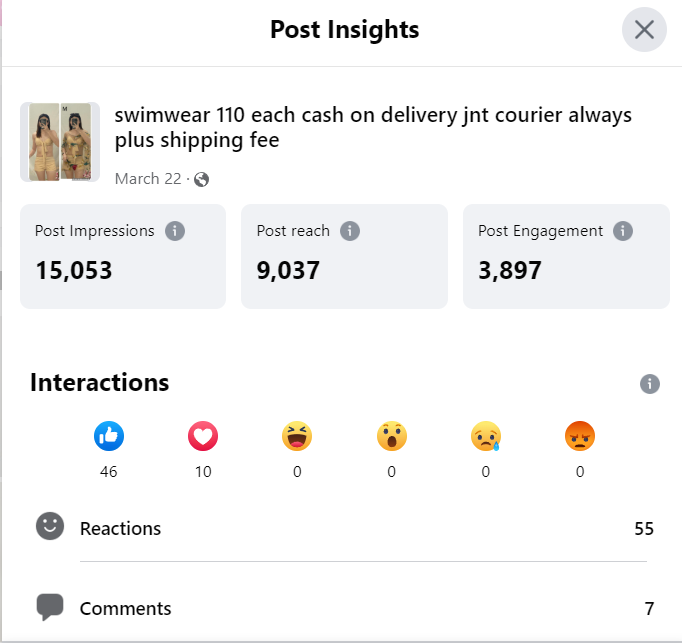The width and height of the screenshot is (682, 643).
Task: Select the Angry reaction icon
Action: click(580, 436)
